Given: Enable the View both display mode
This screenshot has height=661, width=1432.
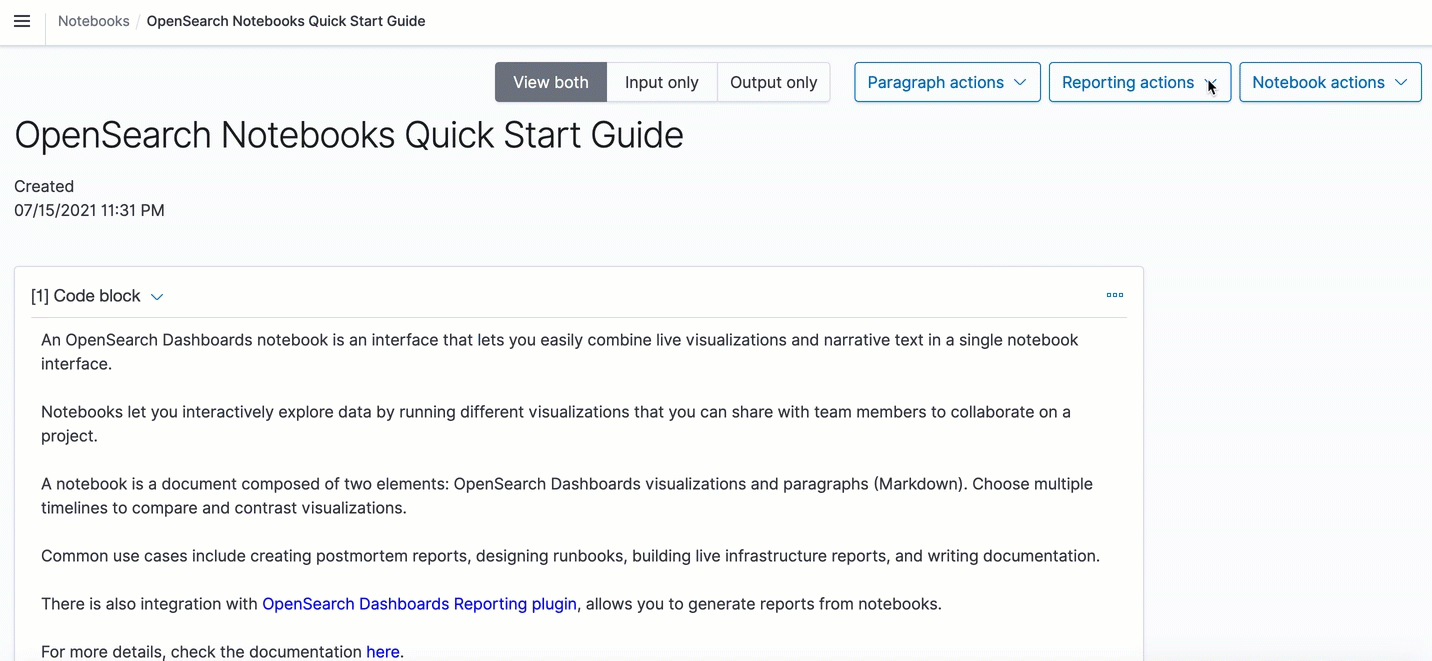Looking at the screenshot, I should (550, 82).
